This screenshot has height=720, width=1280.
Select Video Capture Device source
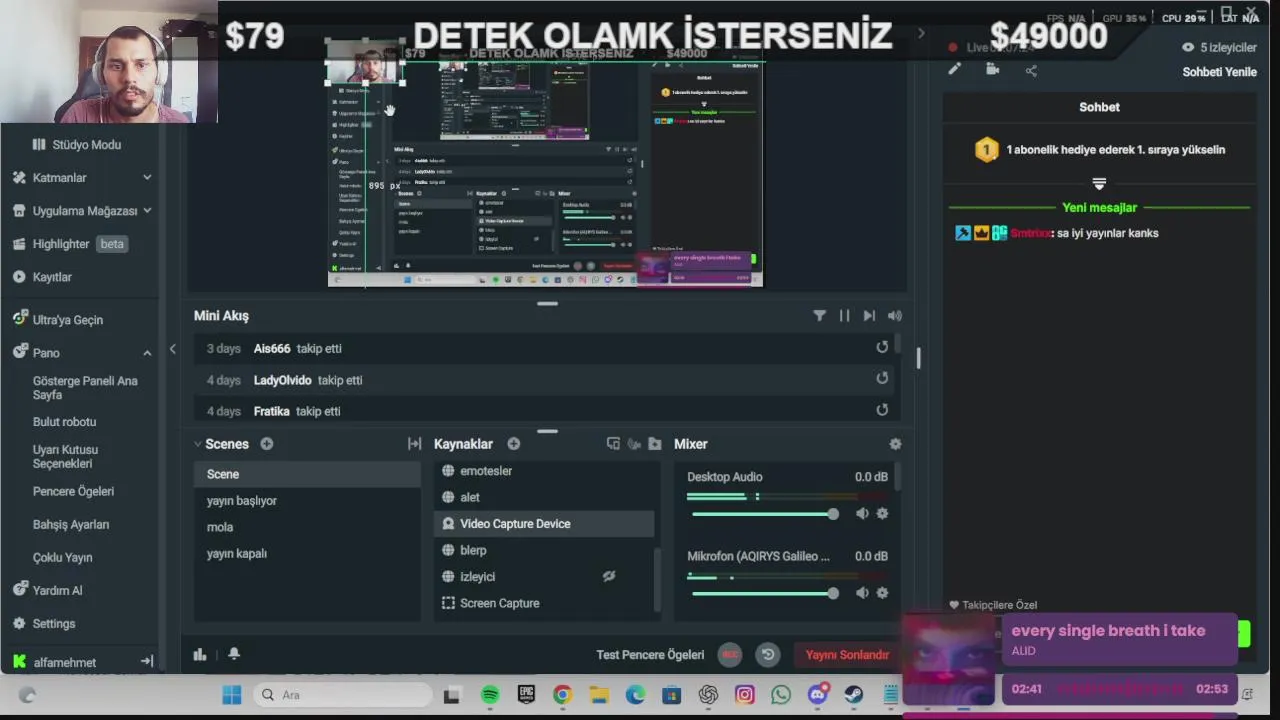point(544,524)
